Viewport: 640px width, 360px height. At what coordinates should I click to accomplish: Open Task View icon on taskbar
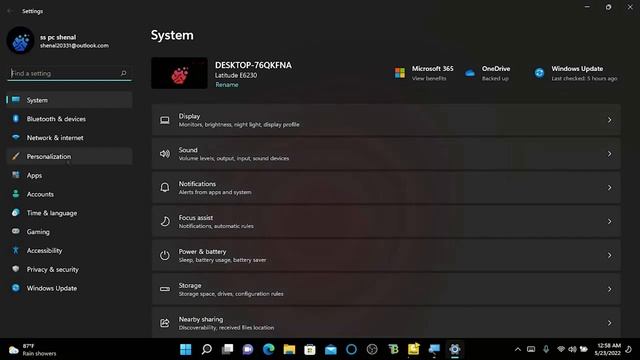tap(227, 349)
